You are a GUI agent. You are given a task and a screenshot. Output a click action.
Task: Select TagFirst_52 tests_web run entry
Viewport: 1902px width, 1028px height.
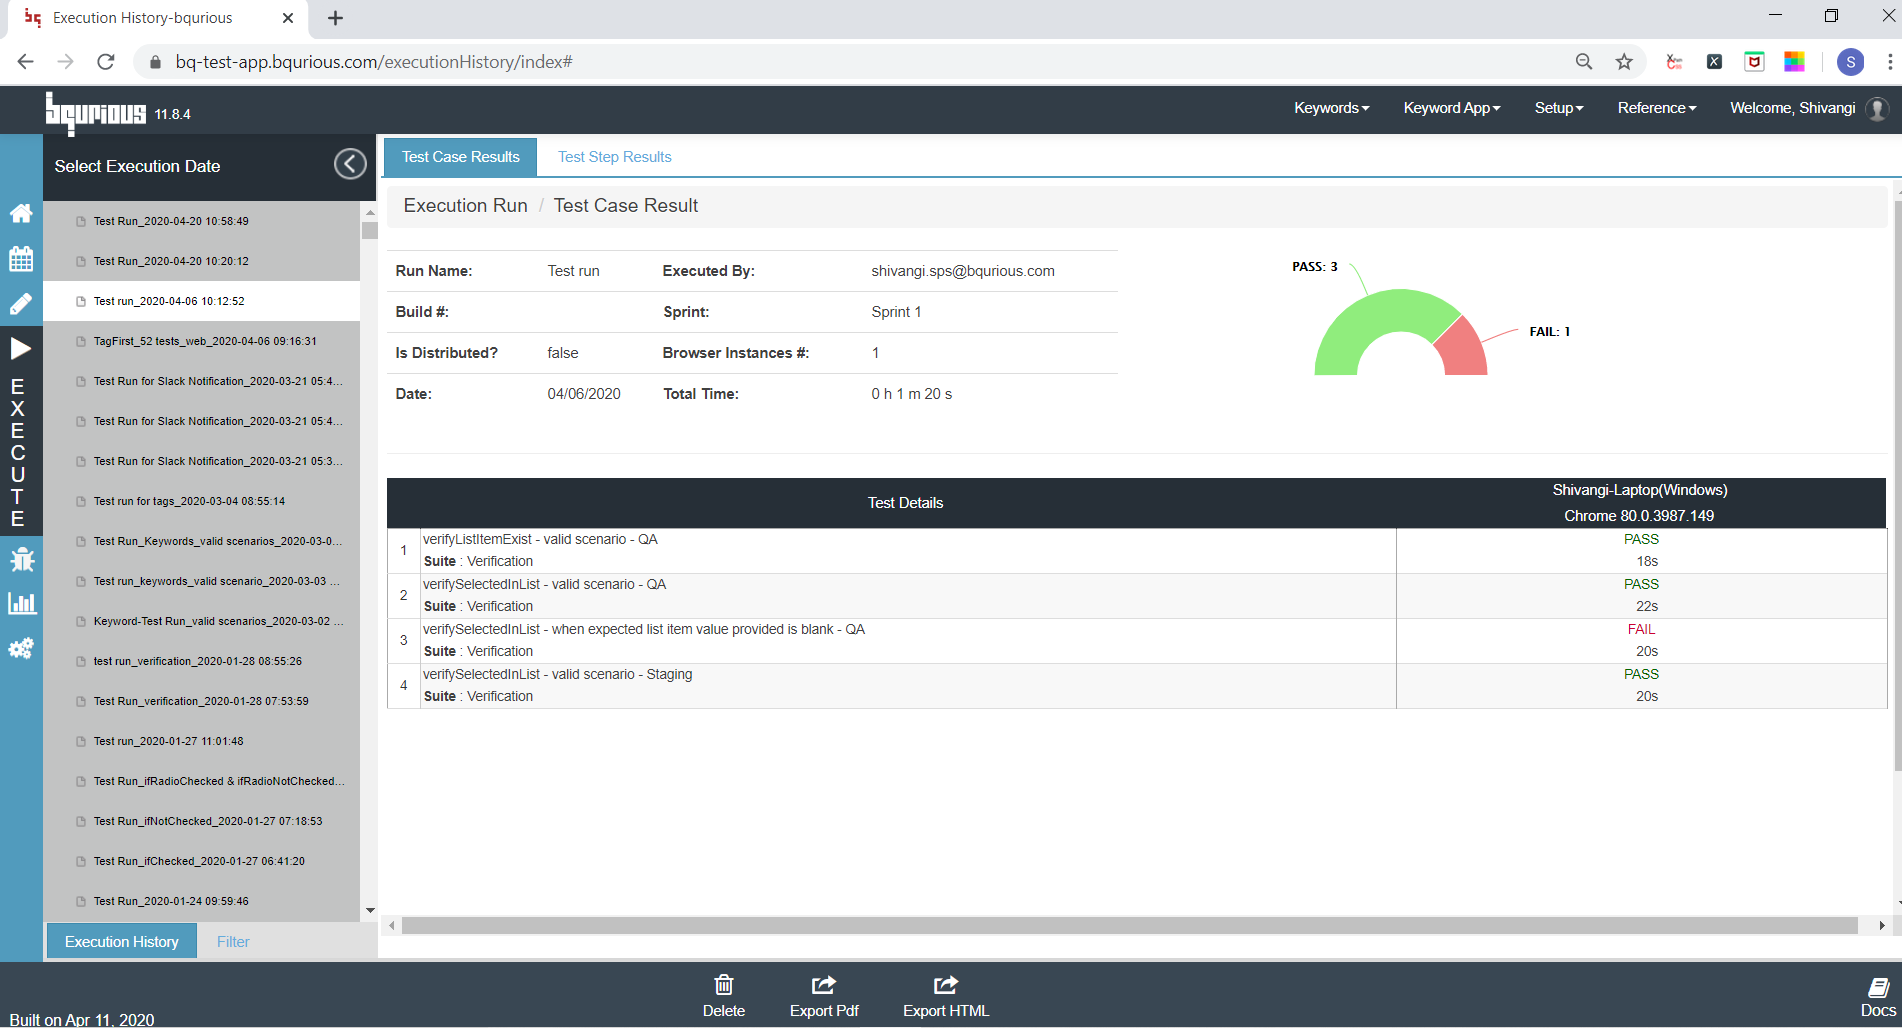(205, 341)
